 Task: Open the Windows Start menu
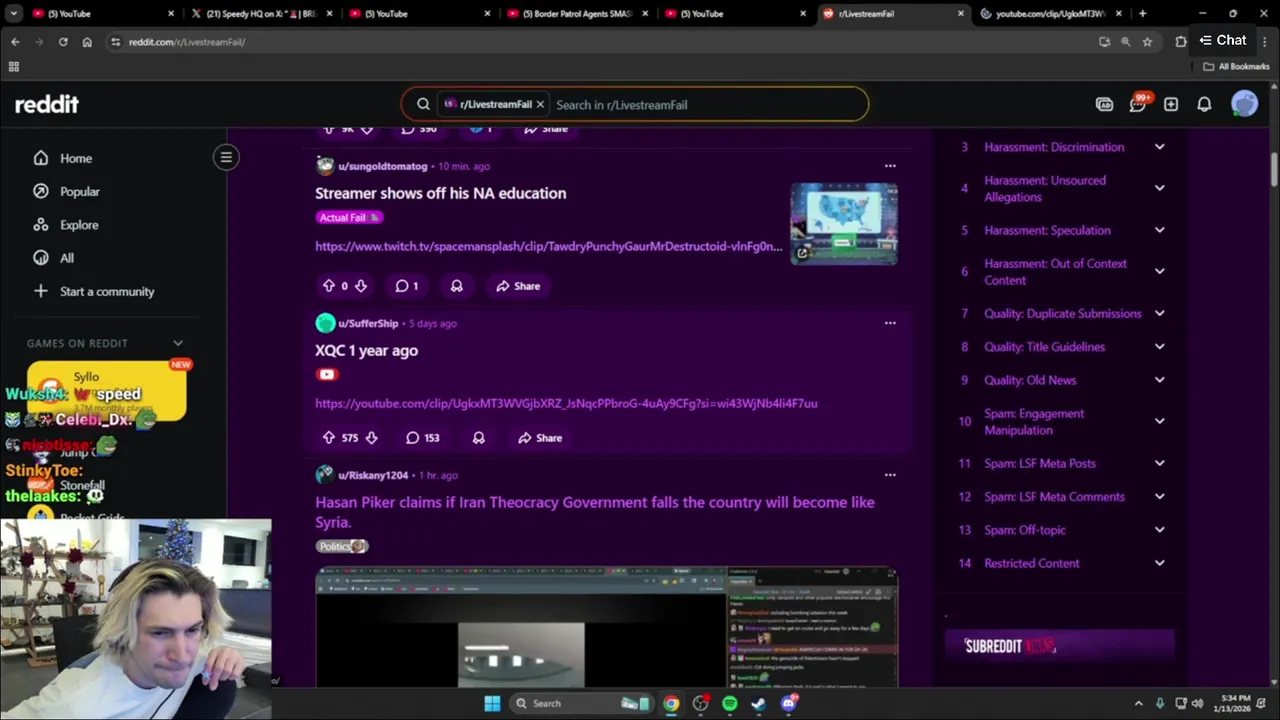coord(492,704)
